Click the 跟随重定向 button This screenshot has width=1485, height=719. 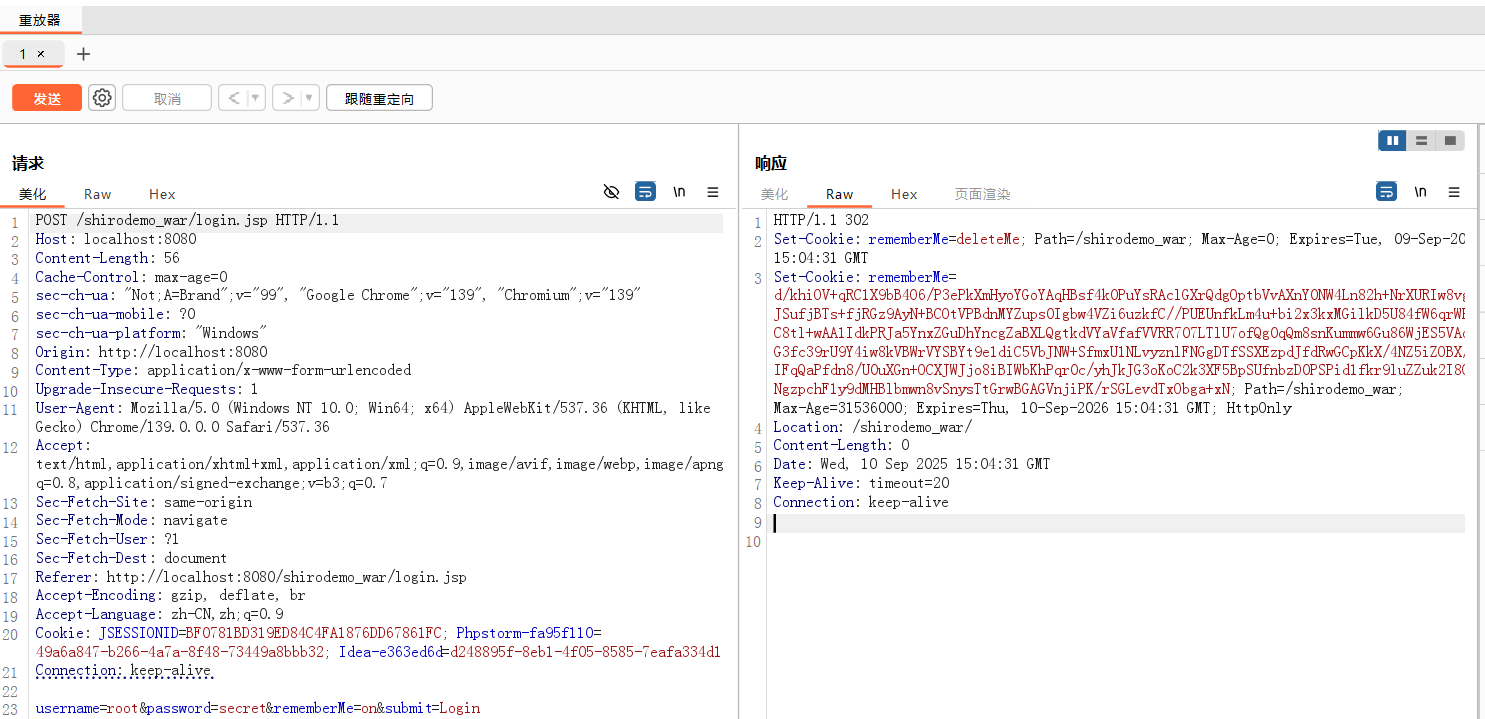click(379, 98)
